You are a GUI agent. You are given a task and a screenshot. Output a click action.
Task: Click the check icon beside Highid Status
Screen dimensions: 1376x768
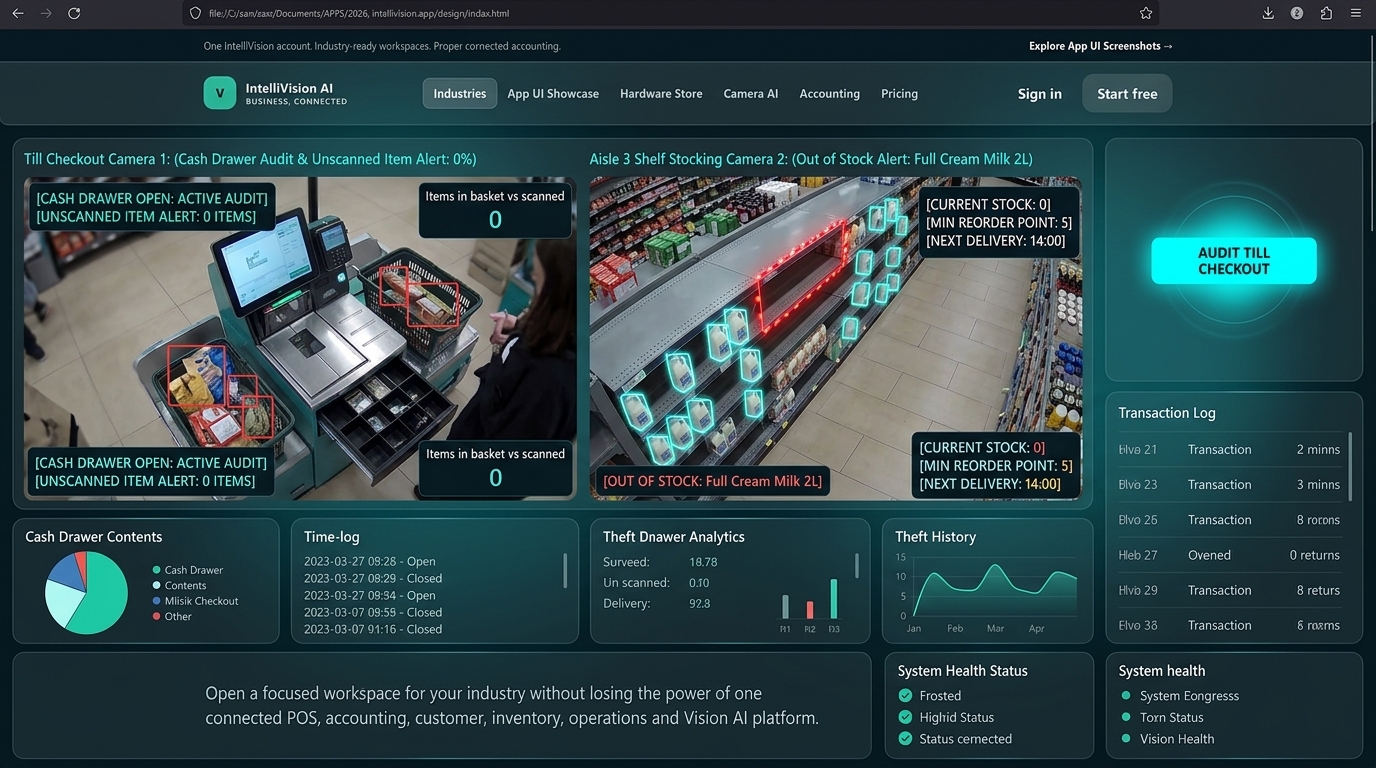[x=906, y=717]
